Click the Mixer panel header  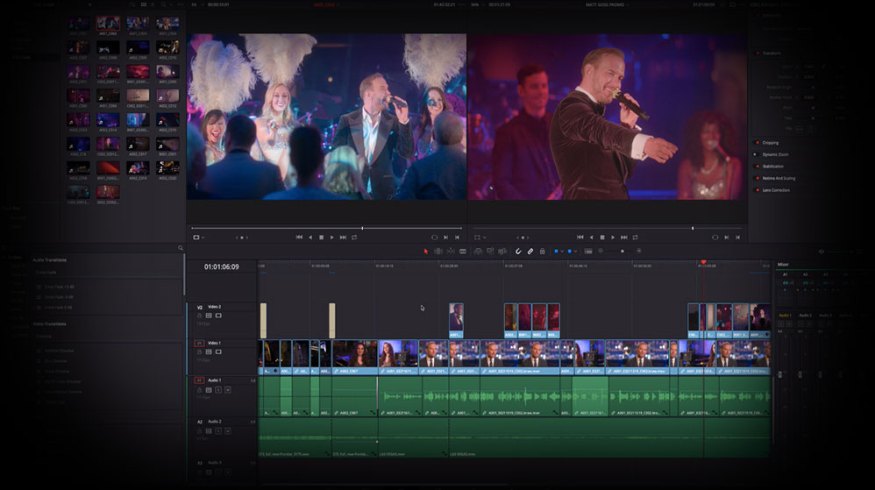783,265
